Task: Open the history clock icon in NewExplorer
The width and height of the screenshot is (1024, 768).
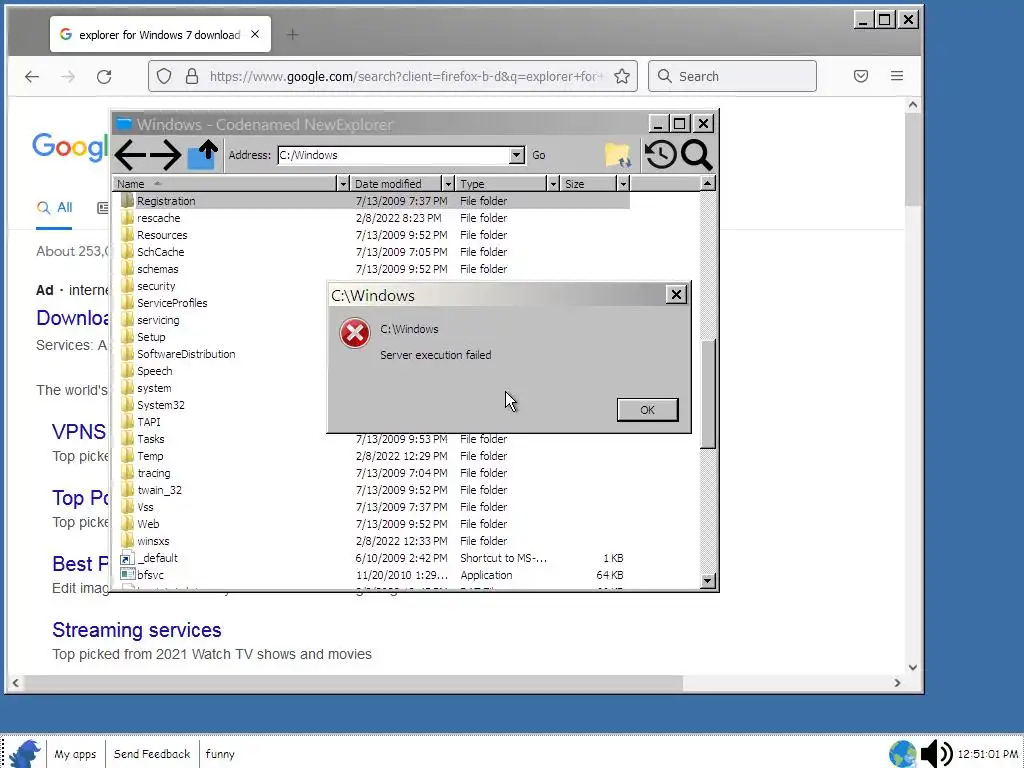Action: coord(660,155)
